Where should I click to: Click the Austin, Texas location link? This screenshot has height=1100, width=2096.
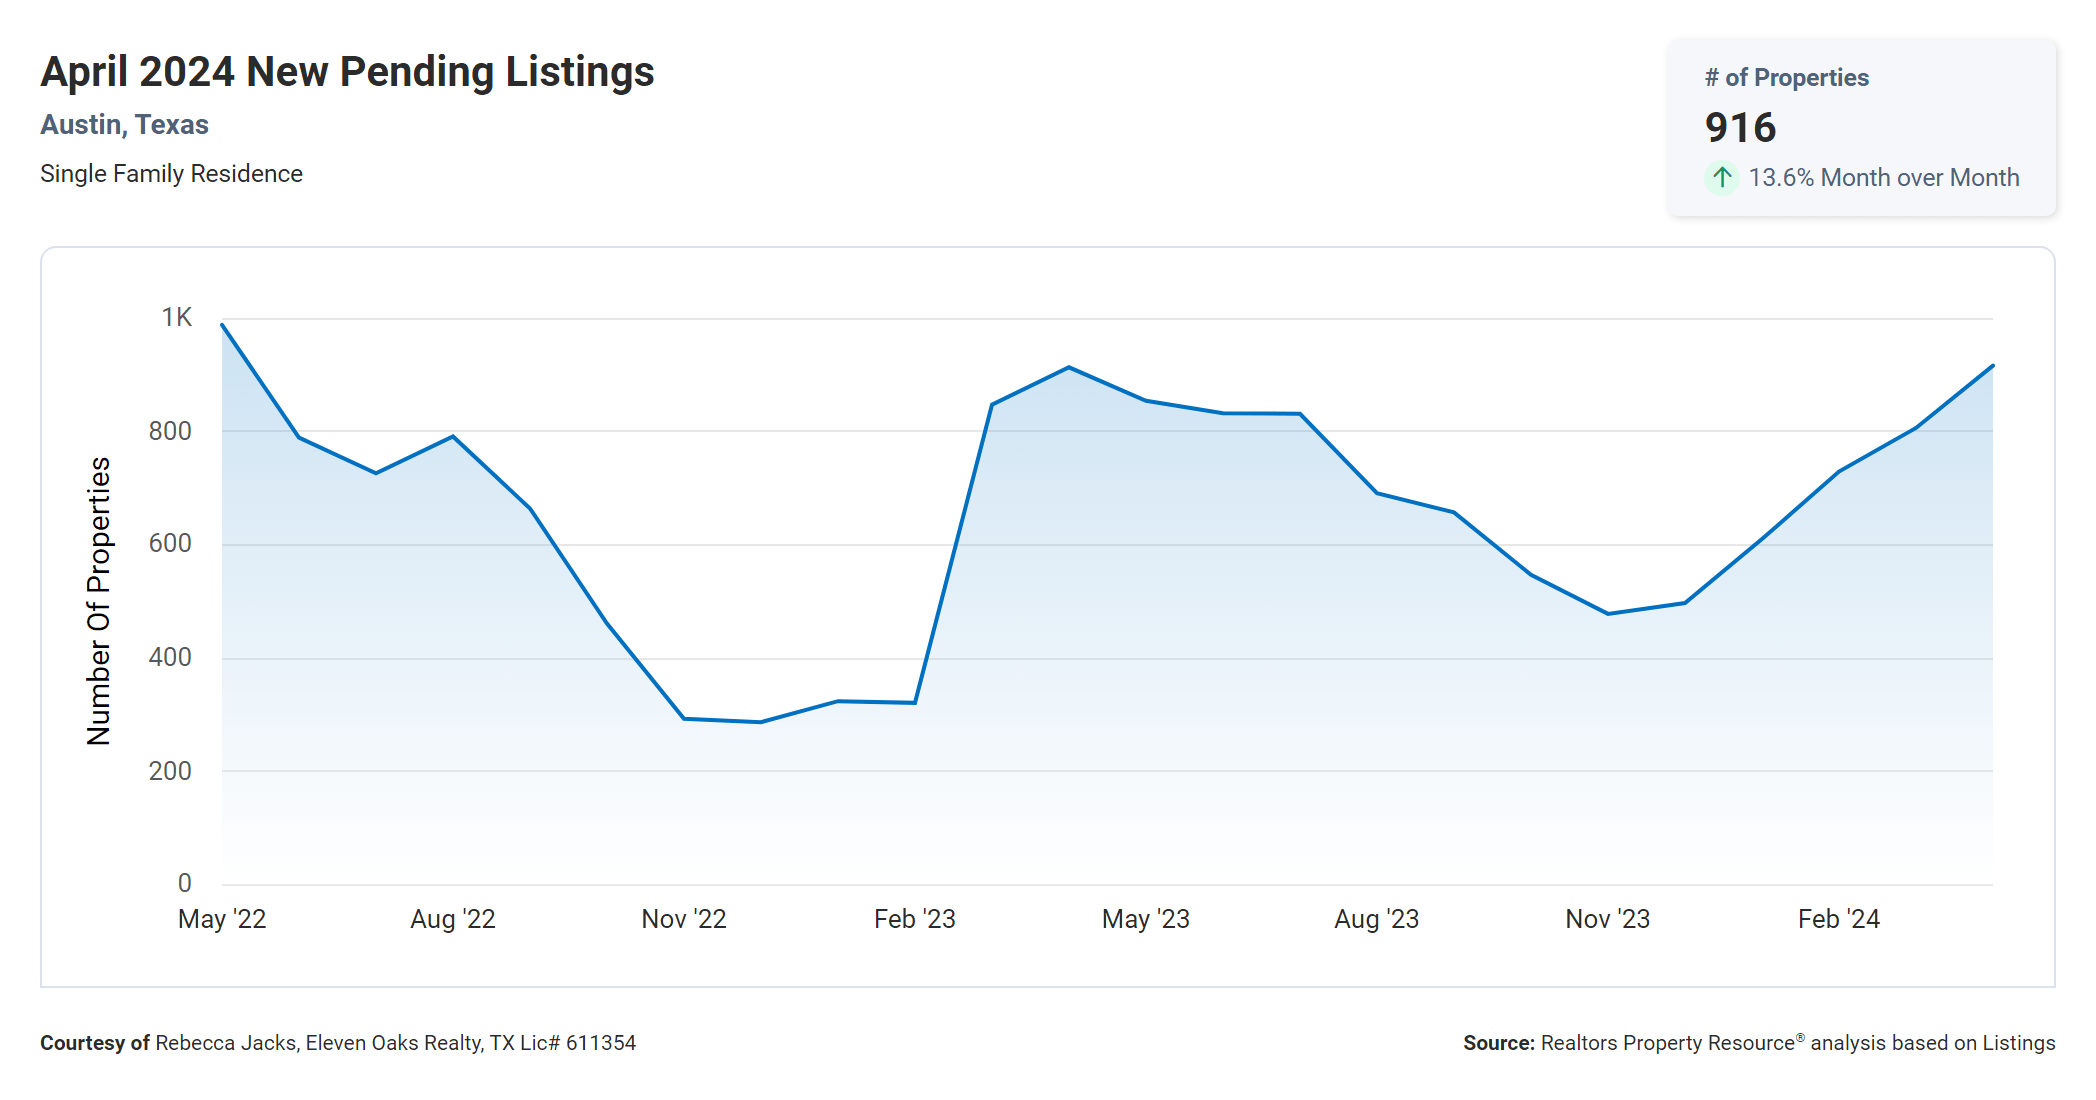(x=124, y=125)
